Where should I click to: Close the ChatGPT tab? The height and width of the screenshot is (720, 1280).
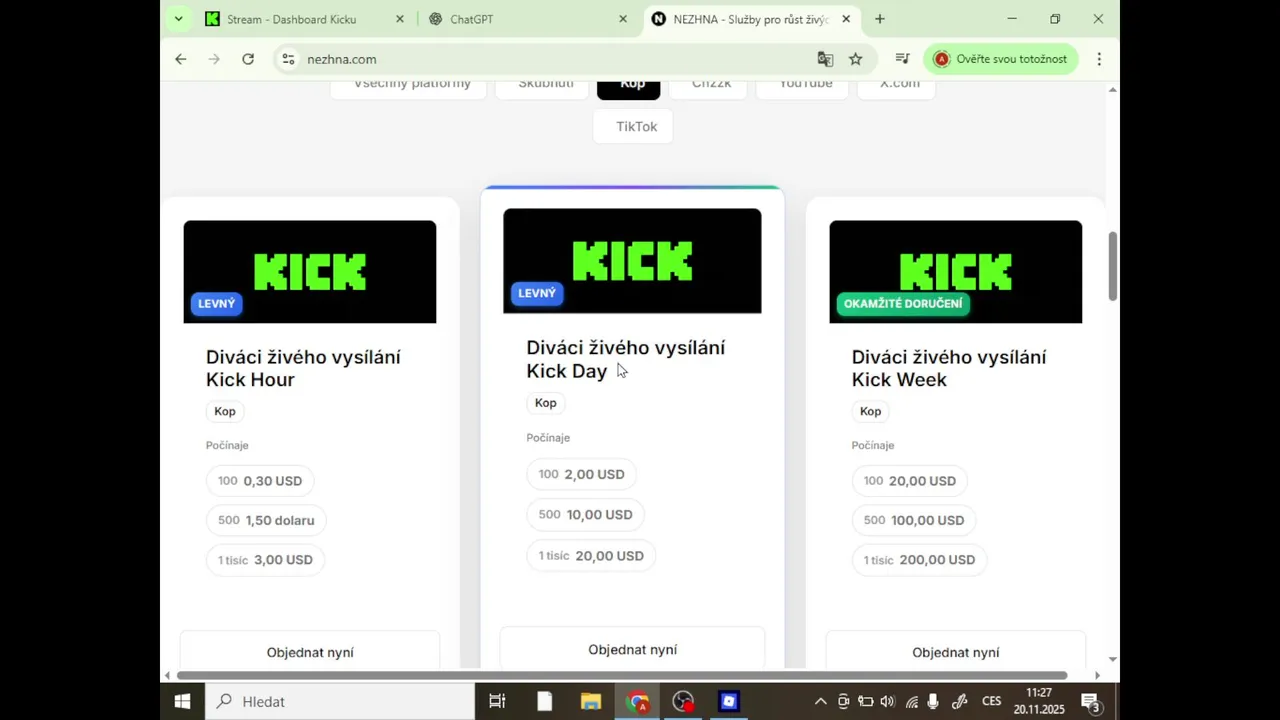coord(623,19)
